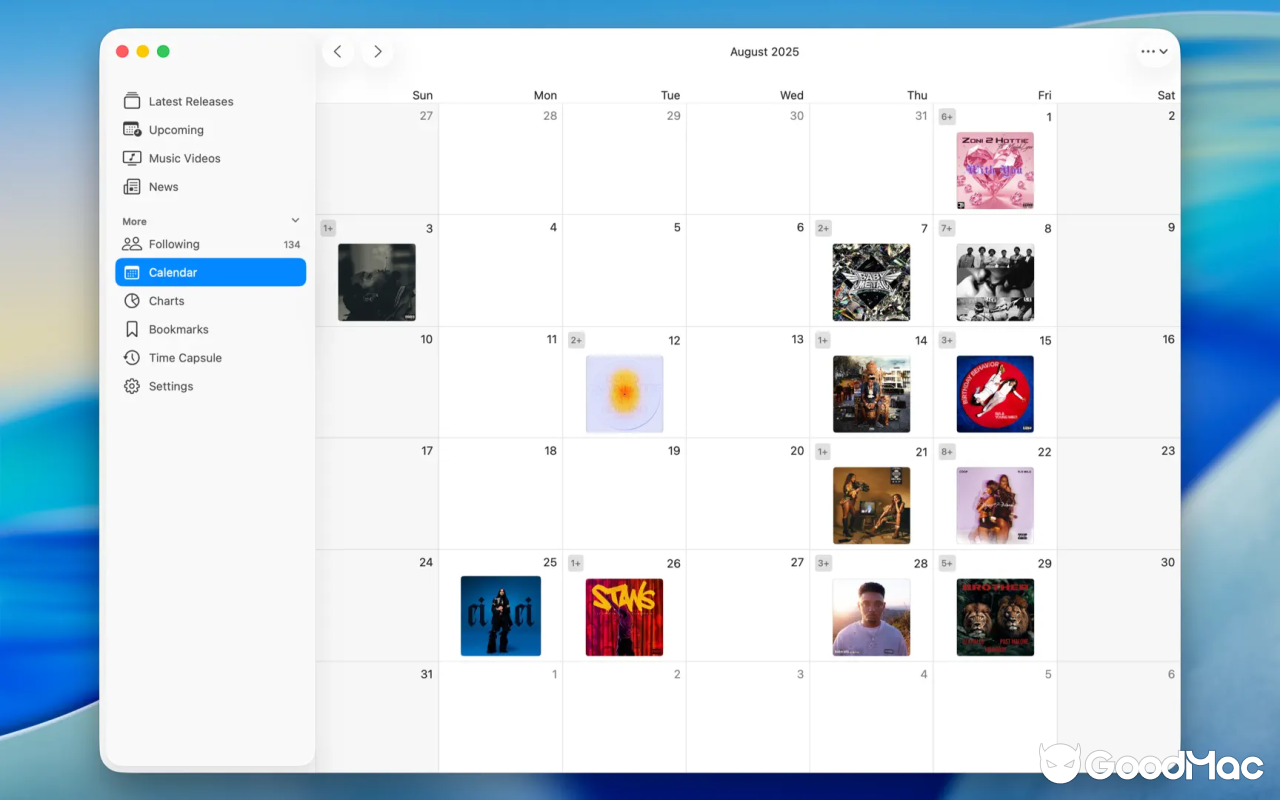The width and height of the screenshot is (1280, 800).
Task: Open Latest Releases icon in sidebar
Action: (x=131, y=101)
